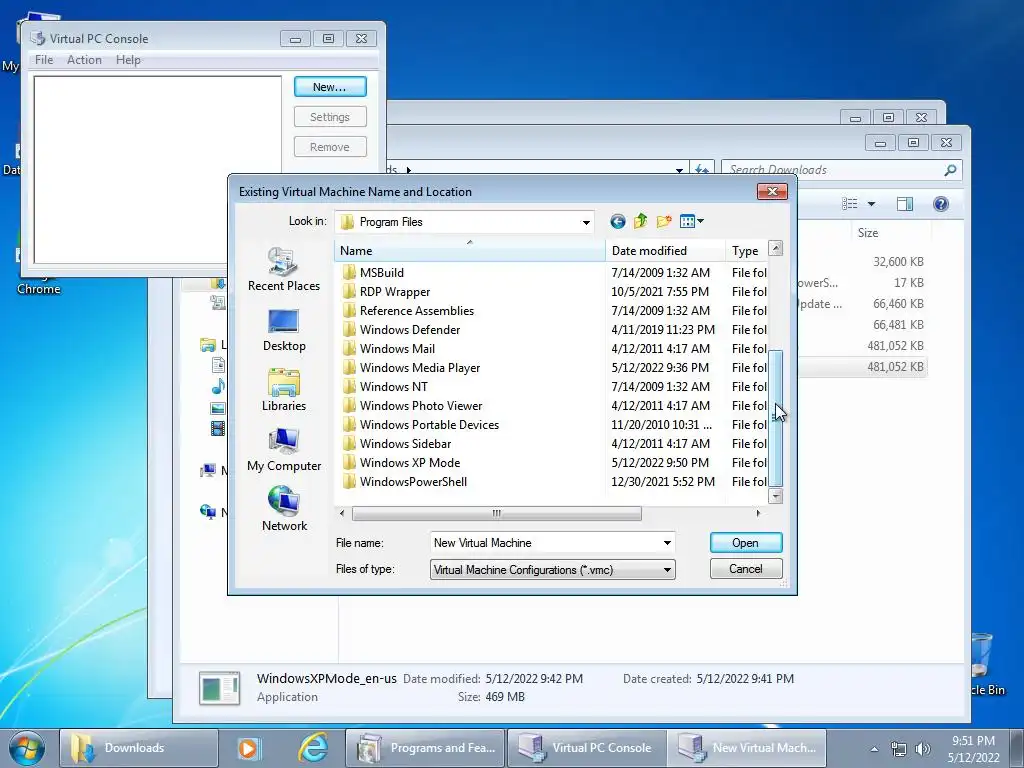1024x768 pixels.
Task: Open the File menu in Virtual PC Console
Action: click(44, 59)
